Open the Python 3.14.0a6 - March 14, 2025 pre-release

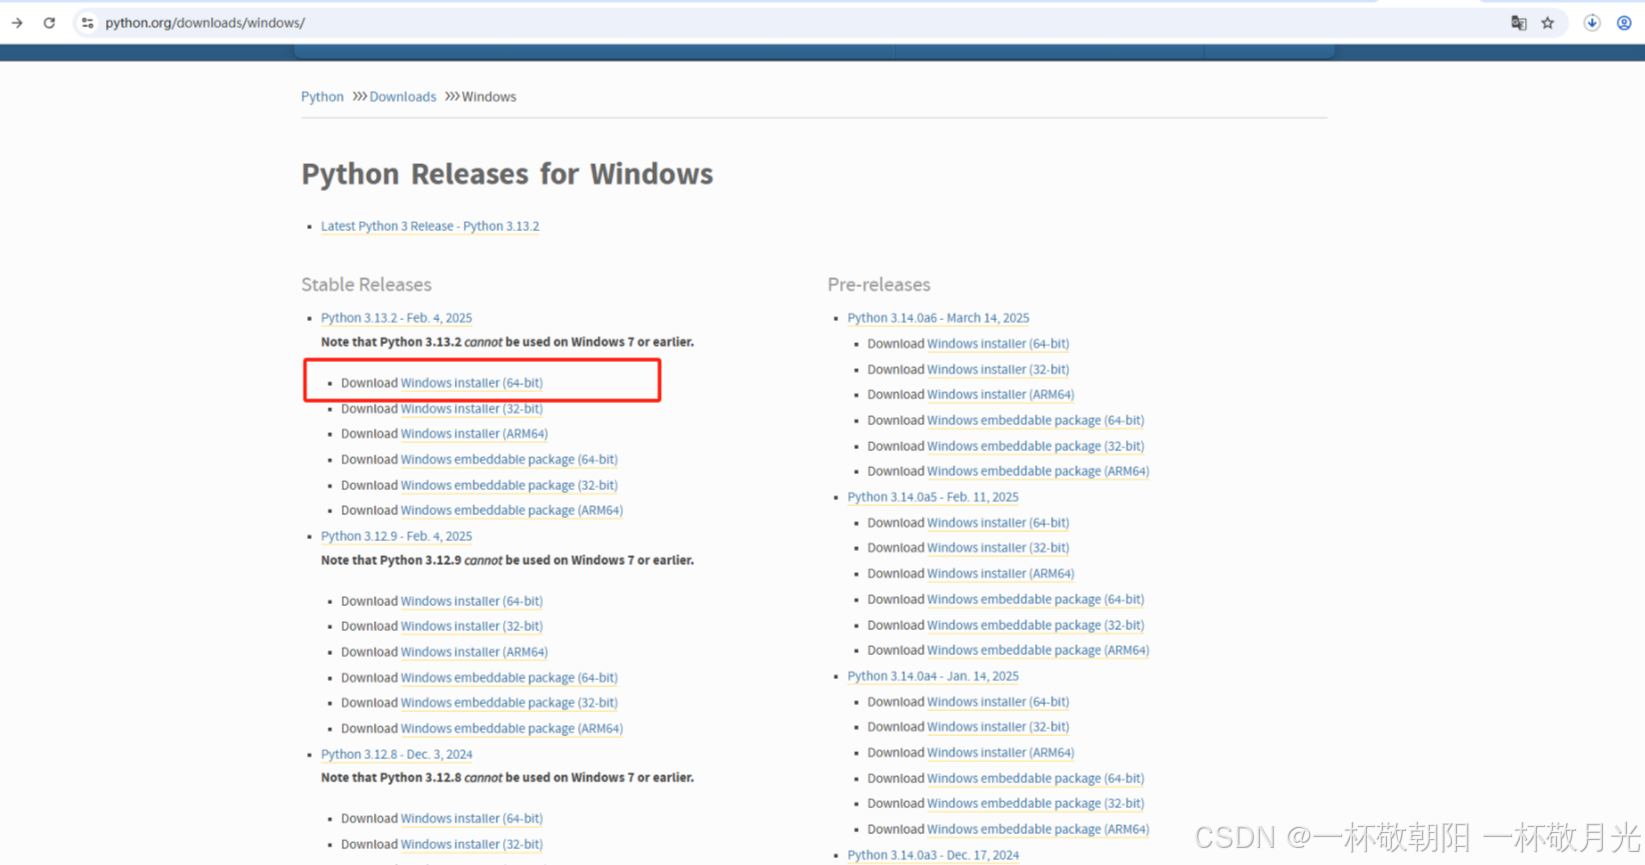click(x=938, y=318)
